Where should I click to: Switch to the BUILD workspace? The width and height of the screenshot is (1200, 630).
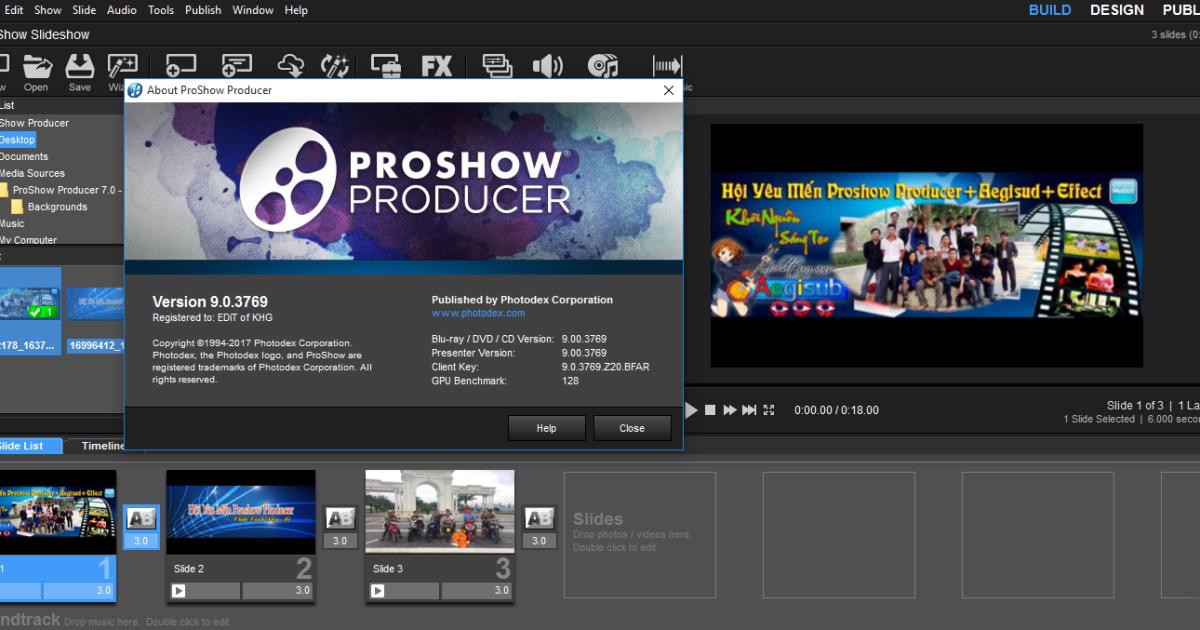pyautogui.click(x=1050, y=10)
